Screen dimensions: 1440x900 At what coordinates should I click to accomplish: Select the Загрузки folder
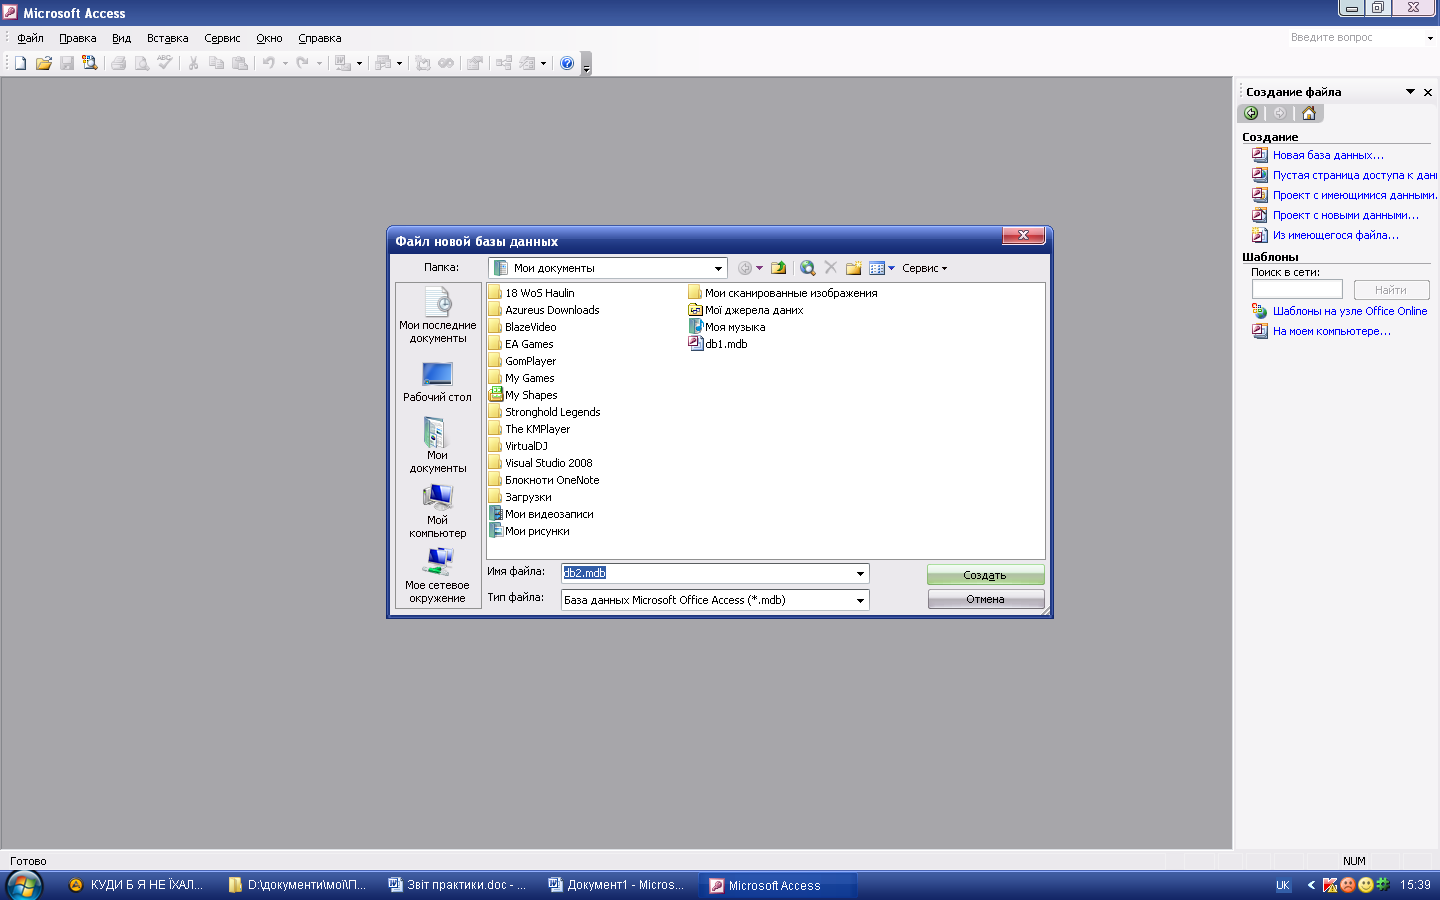(x=520, y=497)
